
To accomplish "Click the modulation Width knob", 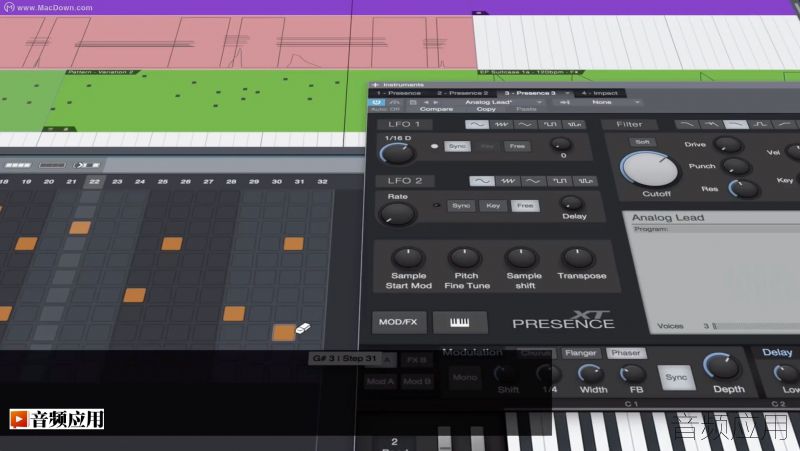I will pyautogui.click(x=591, y=374).
